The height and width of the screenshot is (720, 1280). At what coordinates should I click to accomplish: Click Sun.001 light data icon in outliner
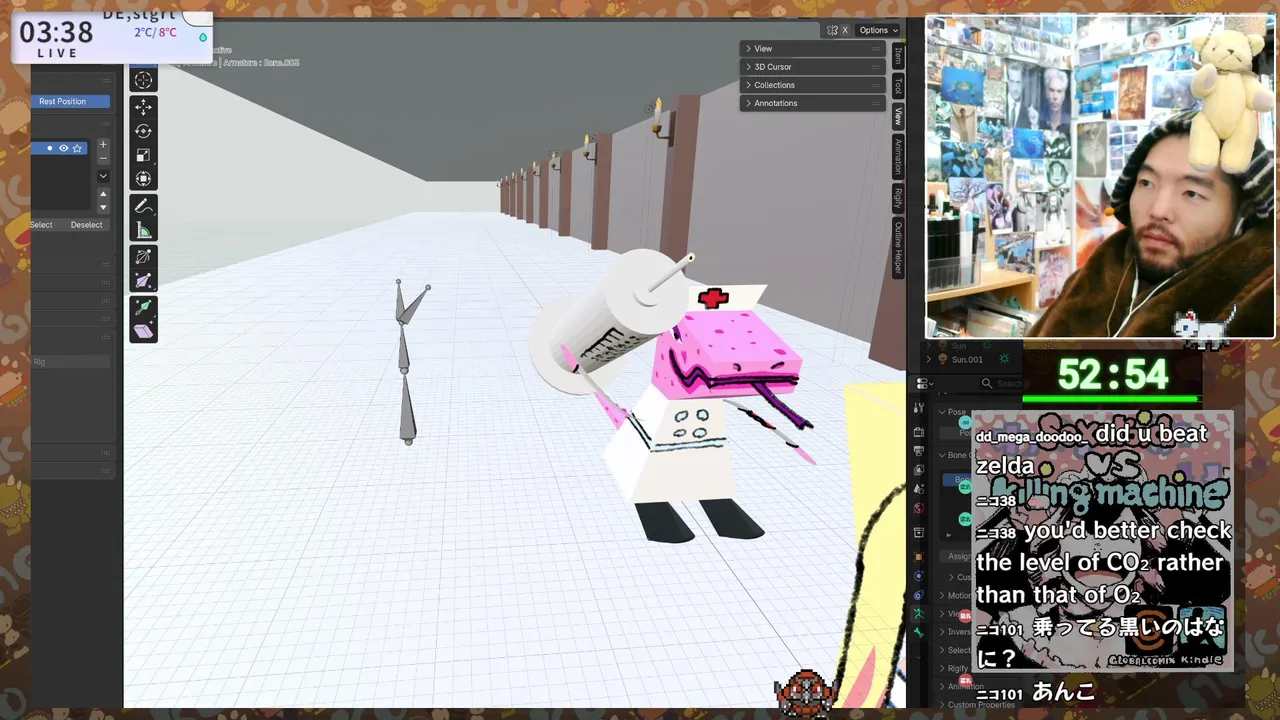(1004, 359)
